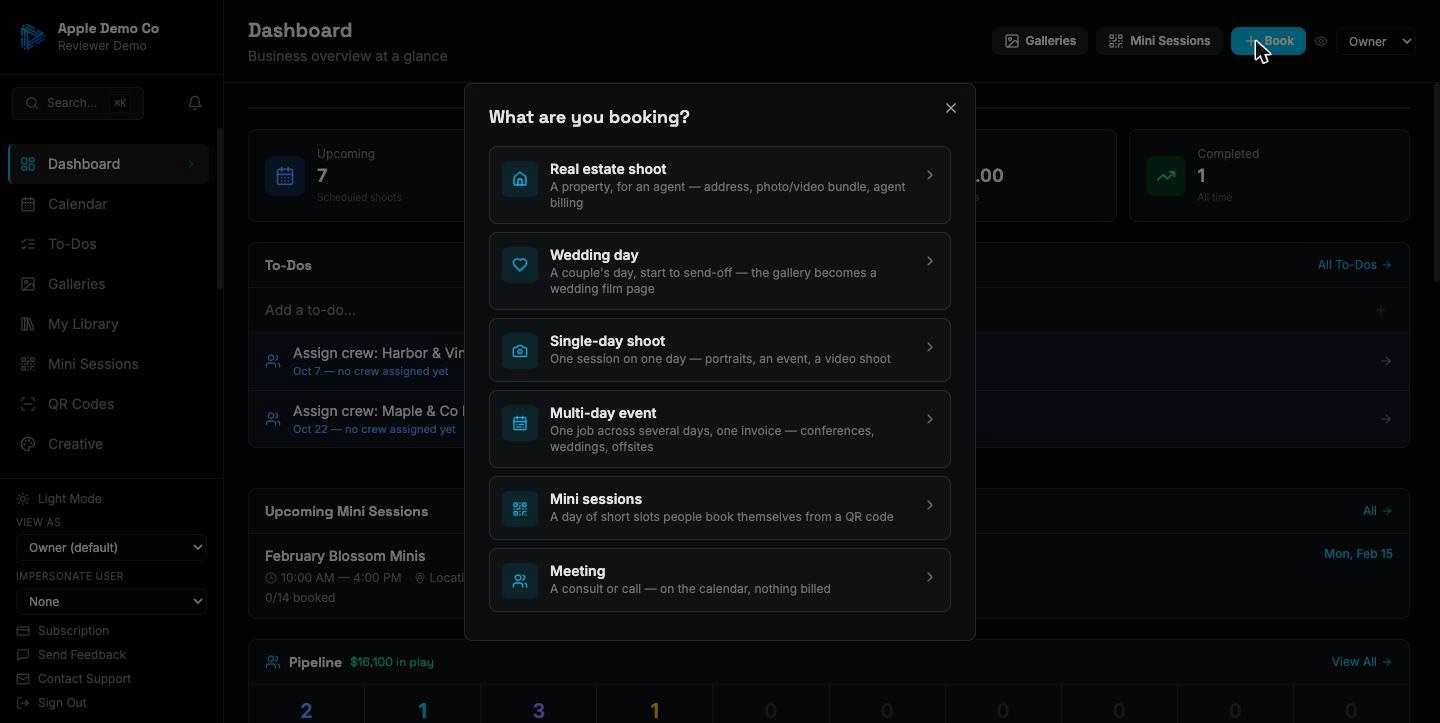
Task: Click the Multi-day event calendar icon
Action: pos(520,423)
